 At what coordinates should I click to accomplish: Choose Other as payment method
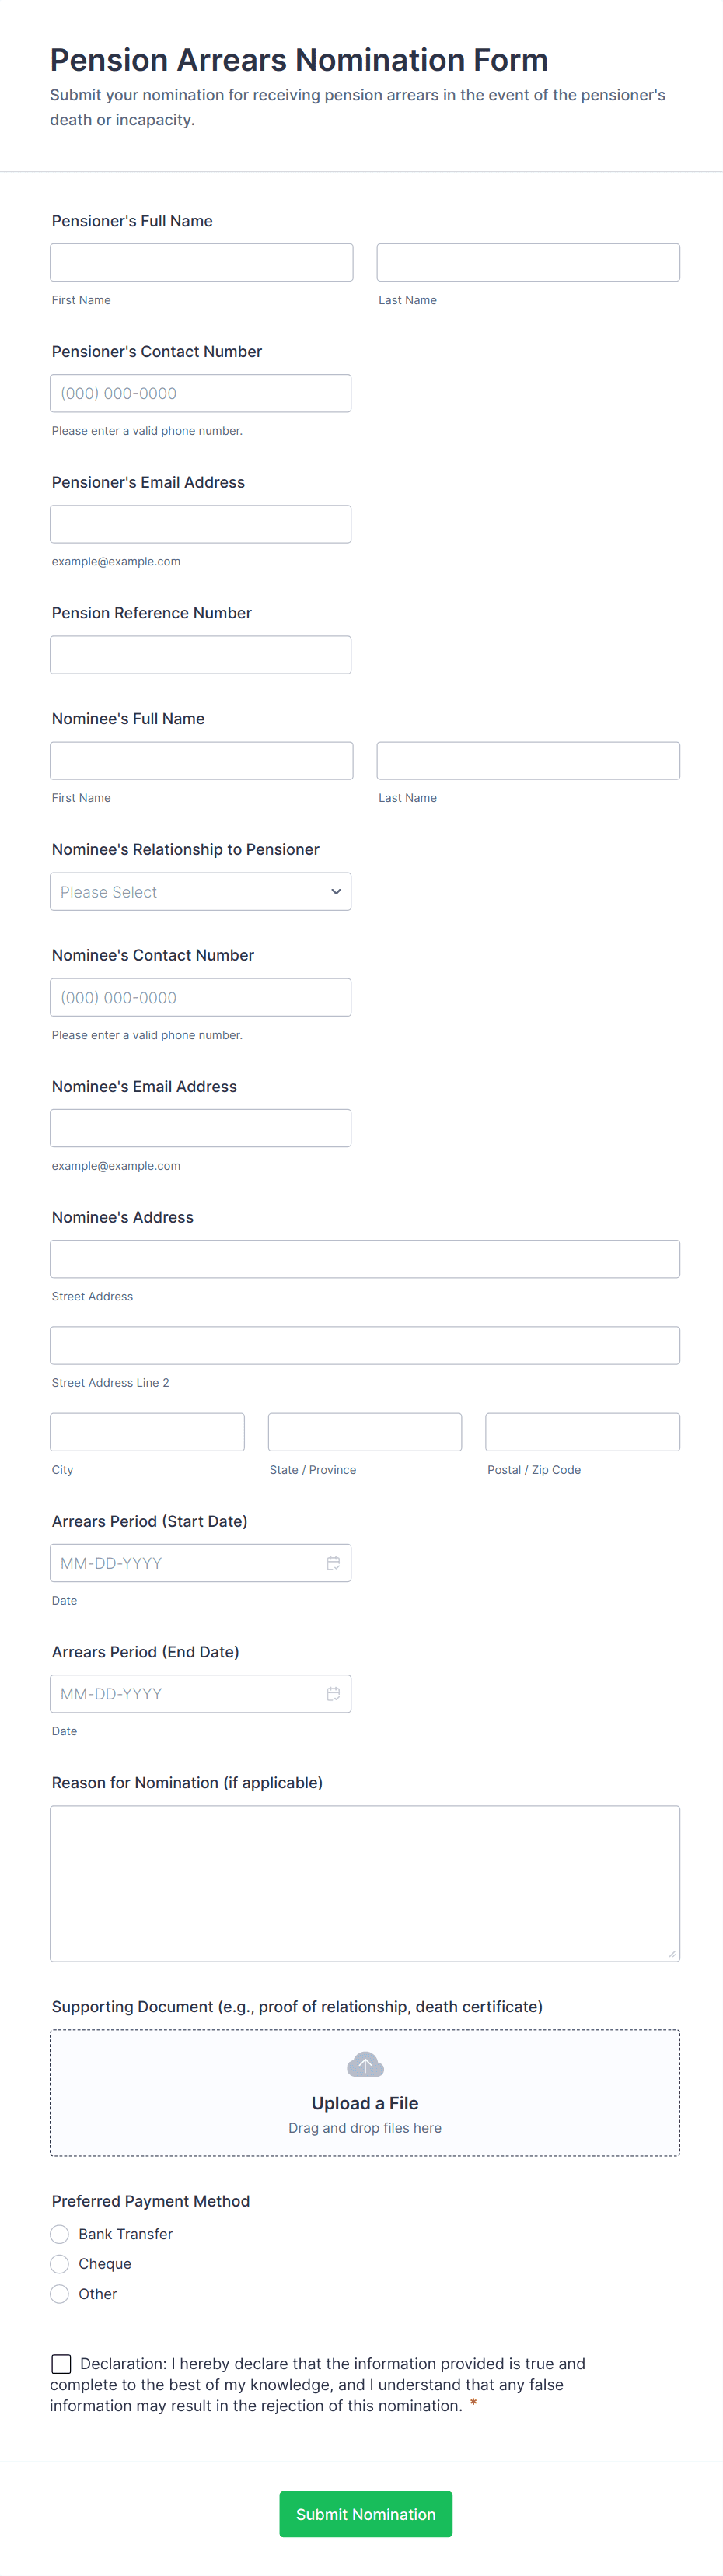[60, 2294]
